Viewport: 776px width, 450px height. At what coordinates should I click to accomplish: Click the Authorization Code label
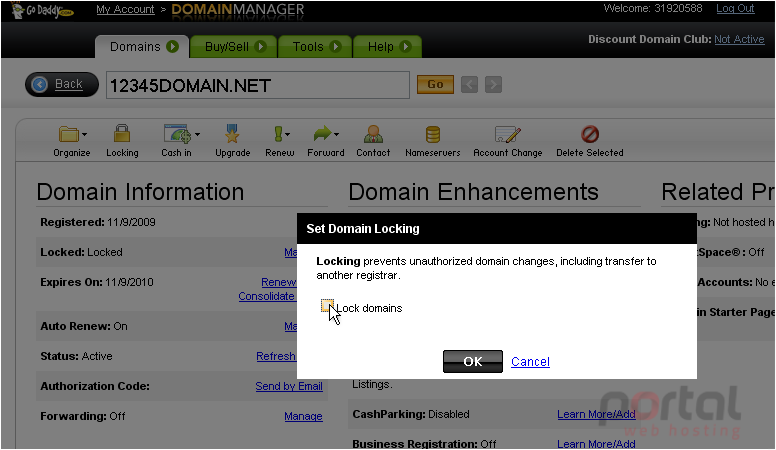[95, 386]
